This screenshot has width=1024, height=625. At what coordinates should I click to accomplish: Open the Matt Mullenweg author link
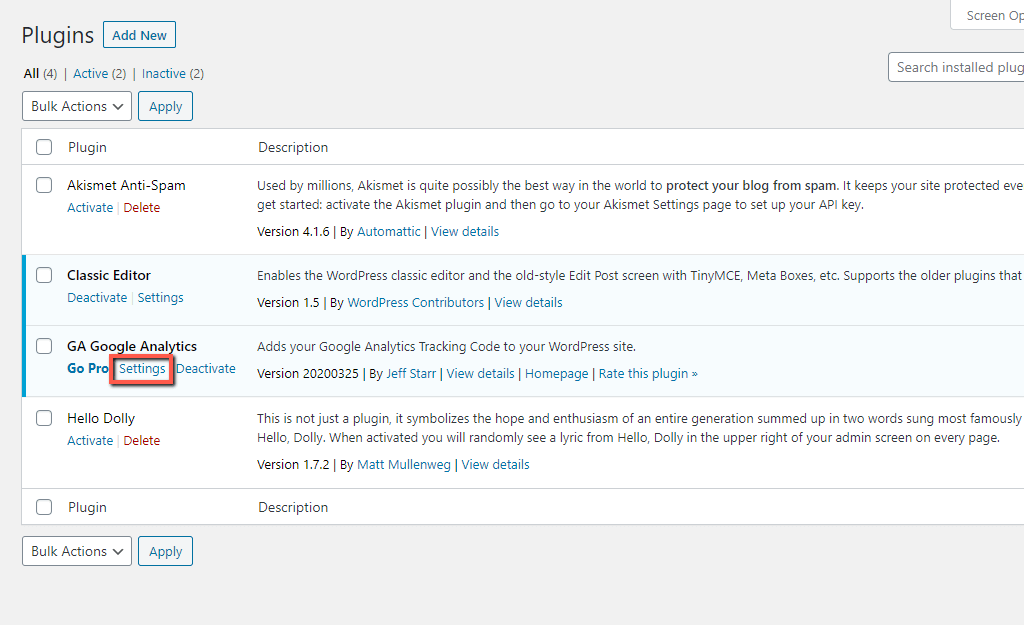(x=404, y=465)
